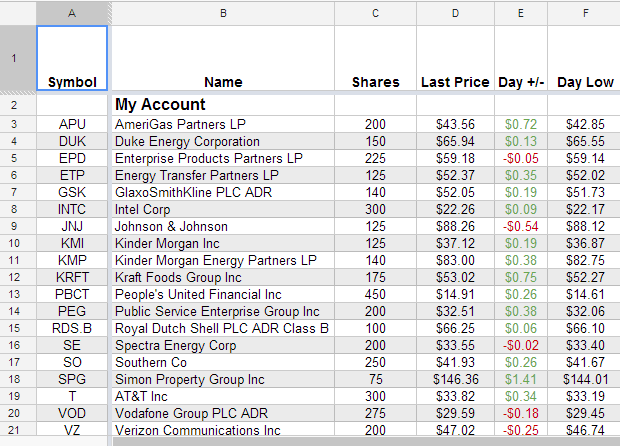Click the Name header cell
The image size is (620, 446).
(223, 59)
